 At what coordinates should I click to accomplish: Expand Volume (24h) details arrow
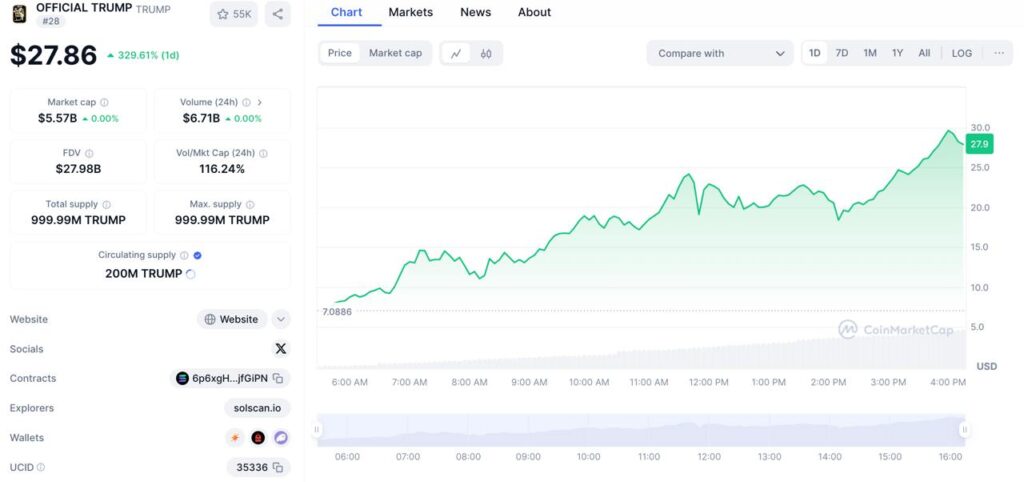(260, 102)
